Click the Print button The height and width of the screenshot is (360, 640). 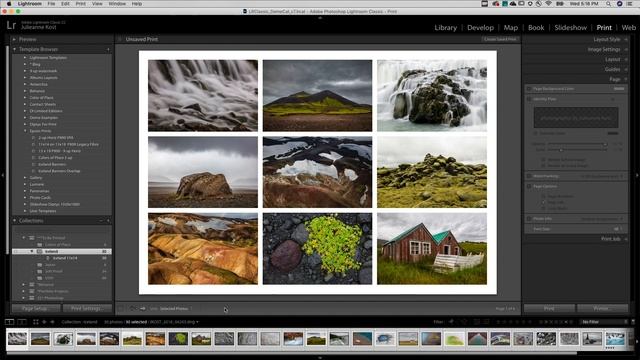(549, 309)
